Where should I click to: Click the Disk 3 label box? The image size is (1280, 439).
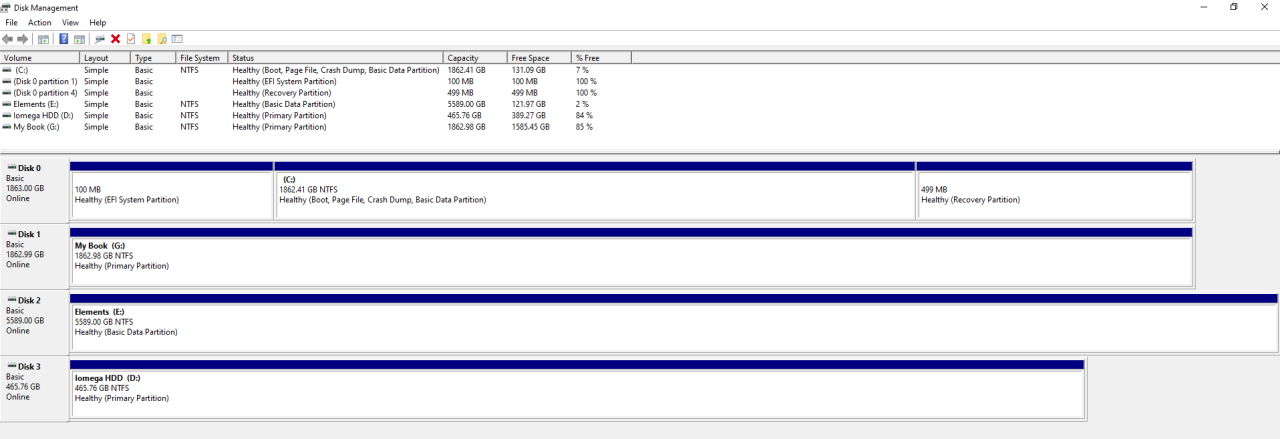pyautogui.click(x=34, y=387)
